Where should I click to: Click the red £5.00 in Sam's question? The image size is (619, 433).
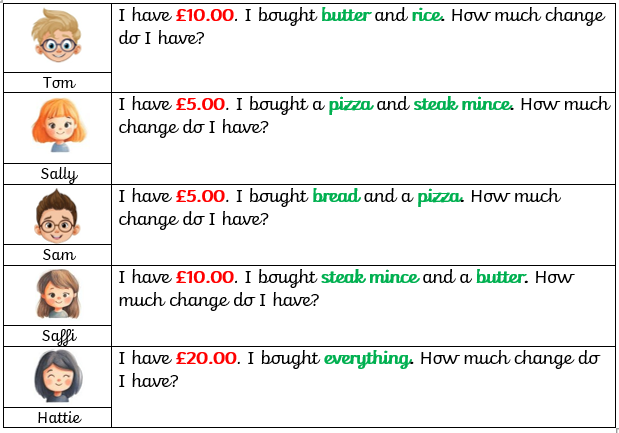(x=200, y=197)
